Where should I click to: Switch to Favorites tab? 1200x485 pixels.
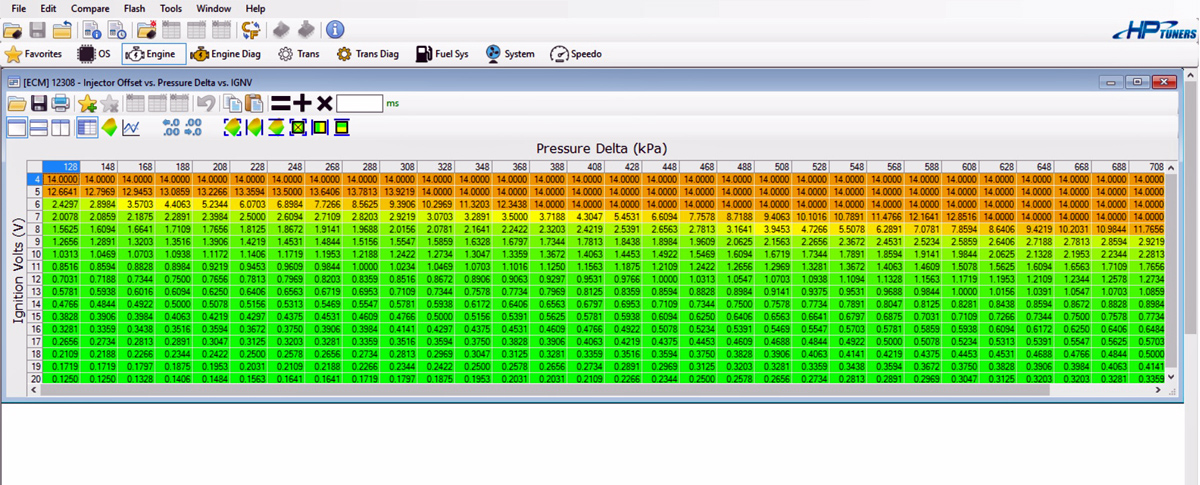33,54
